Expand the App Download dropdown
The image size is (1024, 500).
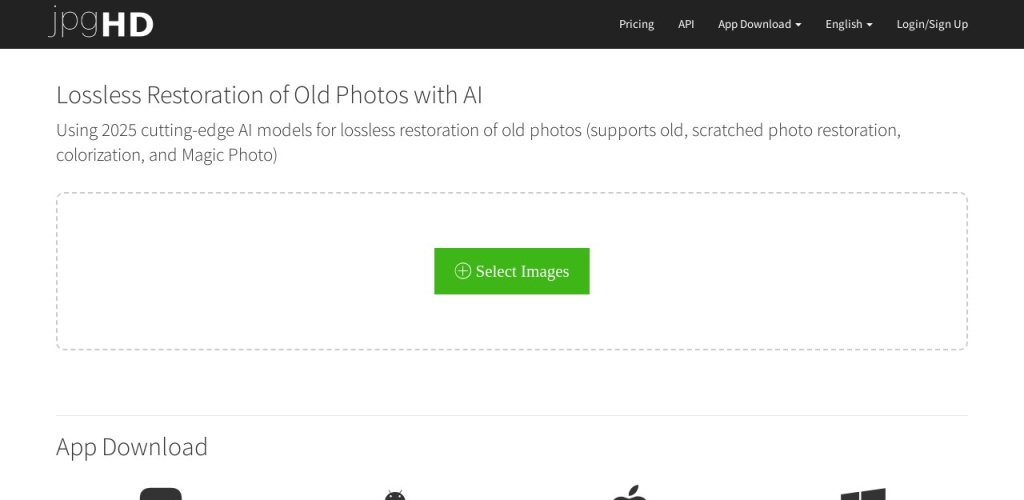(758, 24)
